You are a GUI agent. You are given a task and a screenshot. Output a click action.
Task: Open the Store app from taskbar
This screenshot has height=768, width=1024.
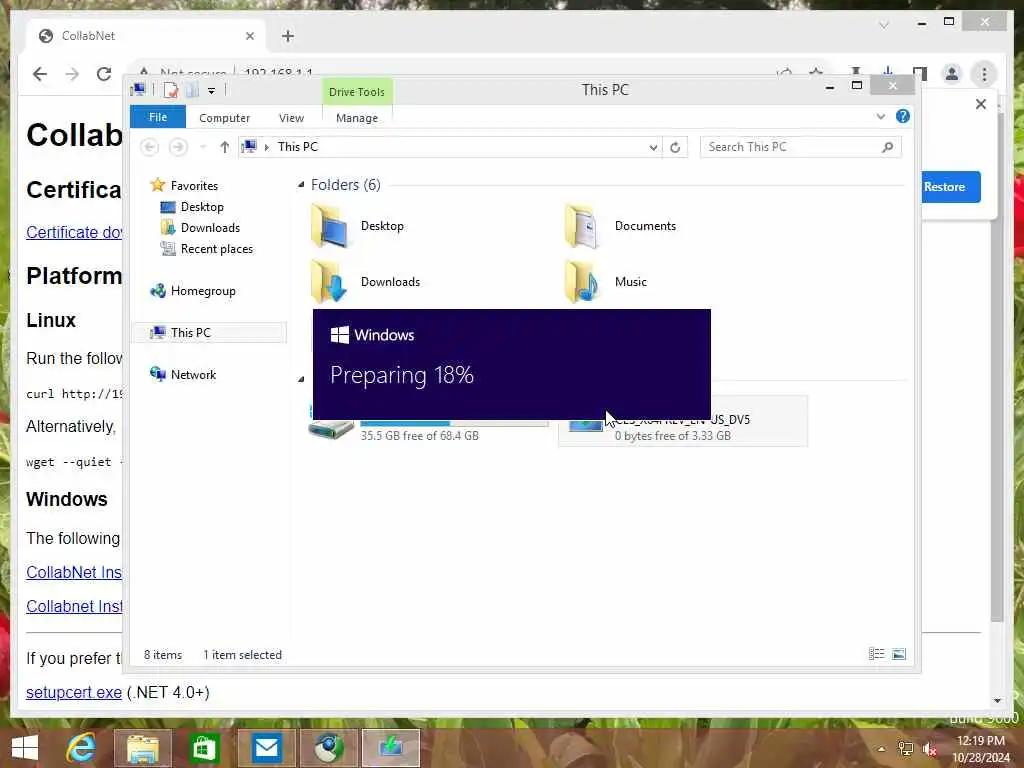204,748
